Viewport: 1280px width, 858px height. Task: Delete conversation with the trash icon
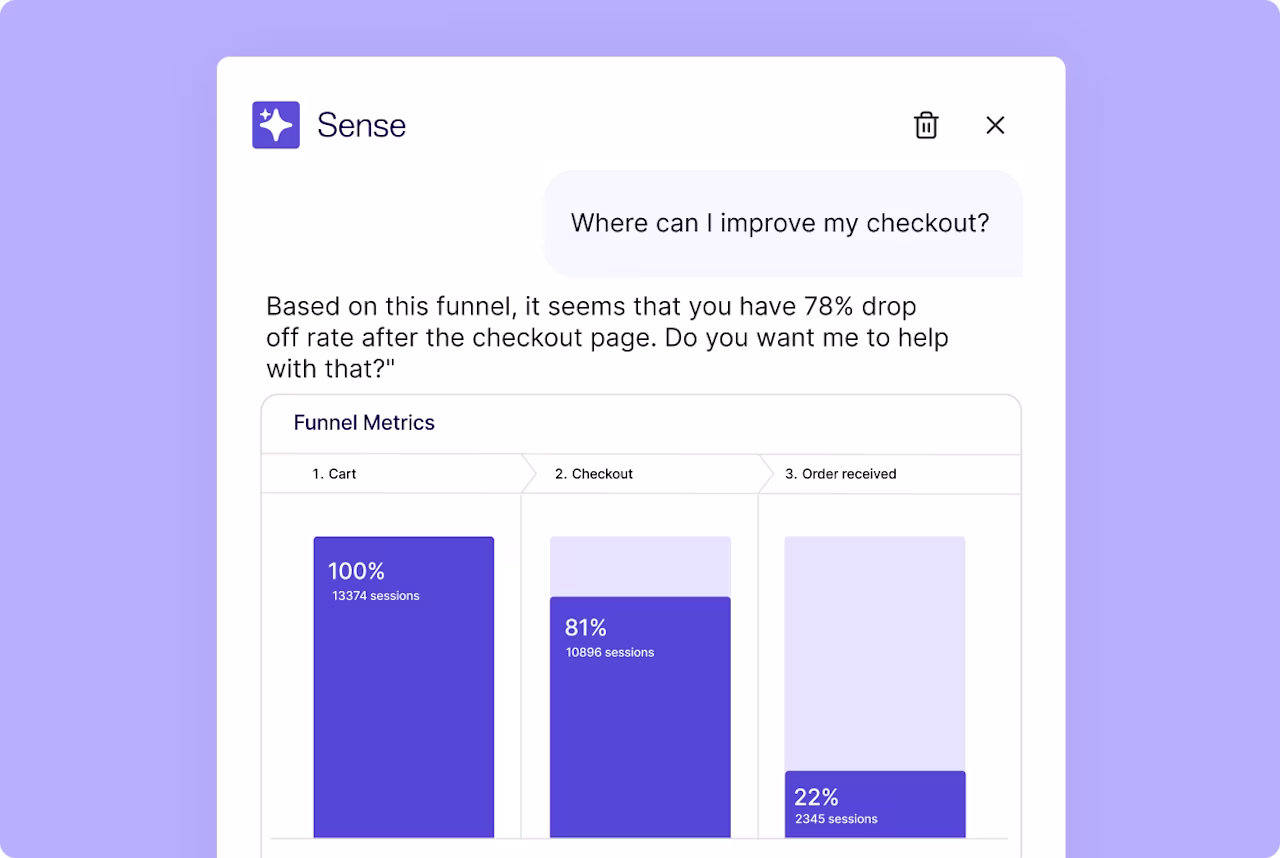point(926,125)
